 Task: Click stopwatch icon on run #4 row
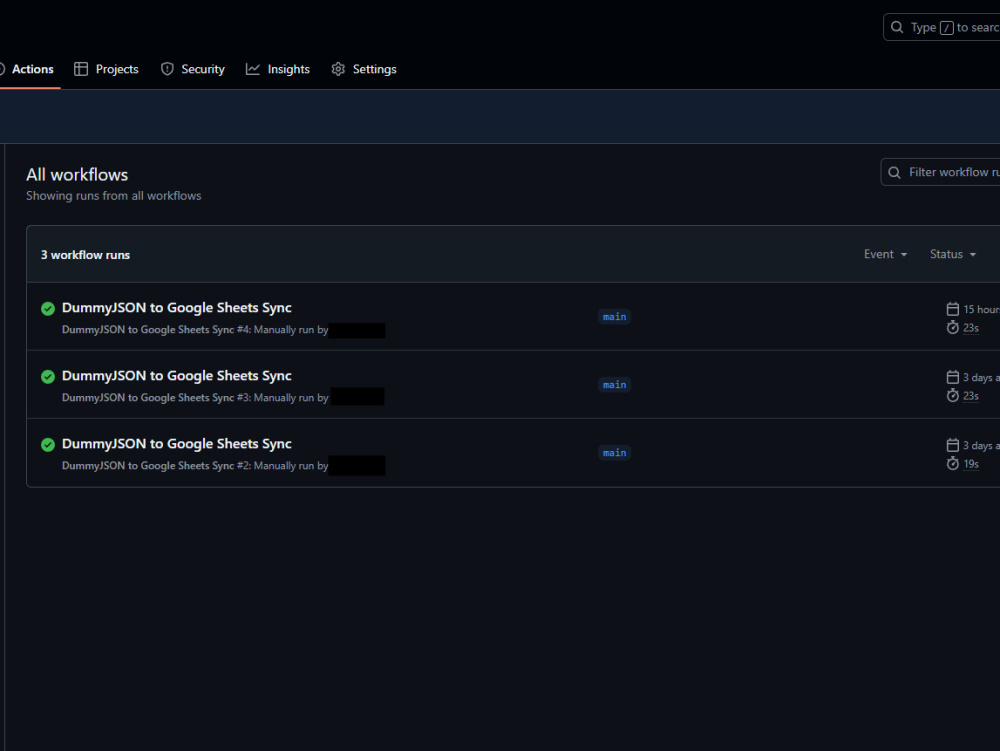[x=953, y=328]
